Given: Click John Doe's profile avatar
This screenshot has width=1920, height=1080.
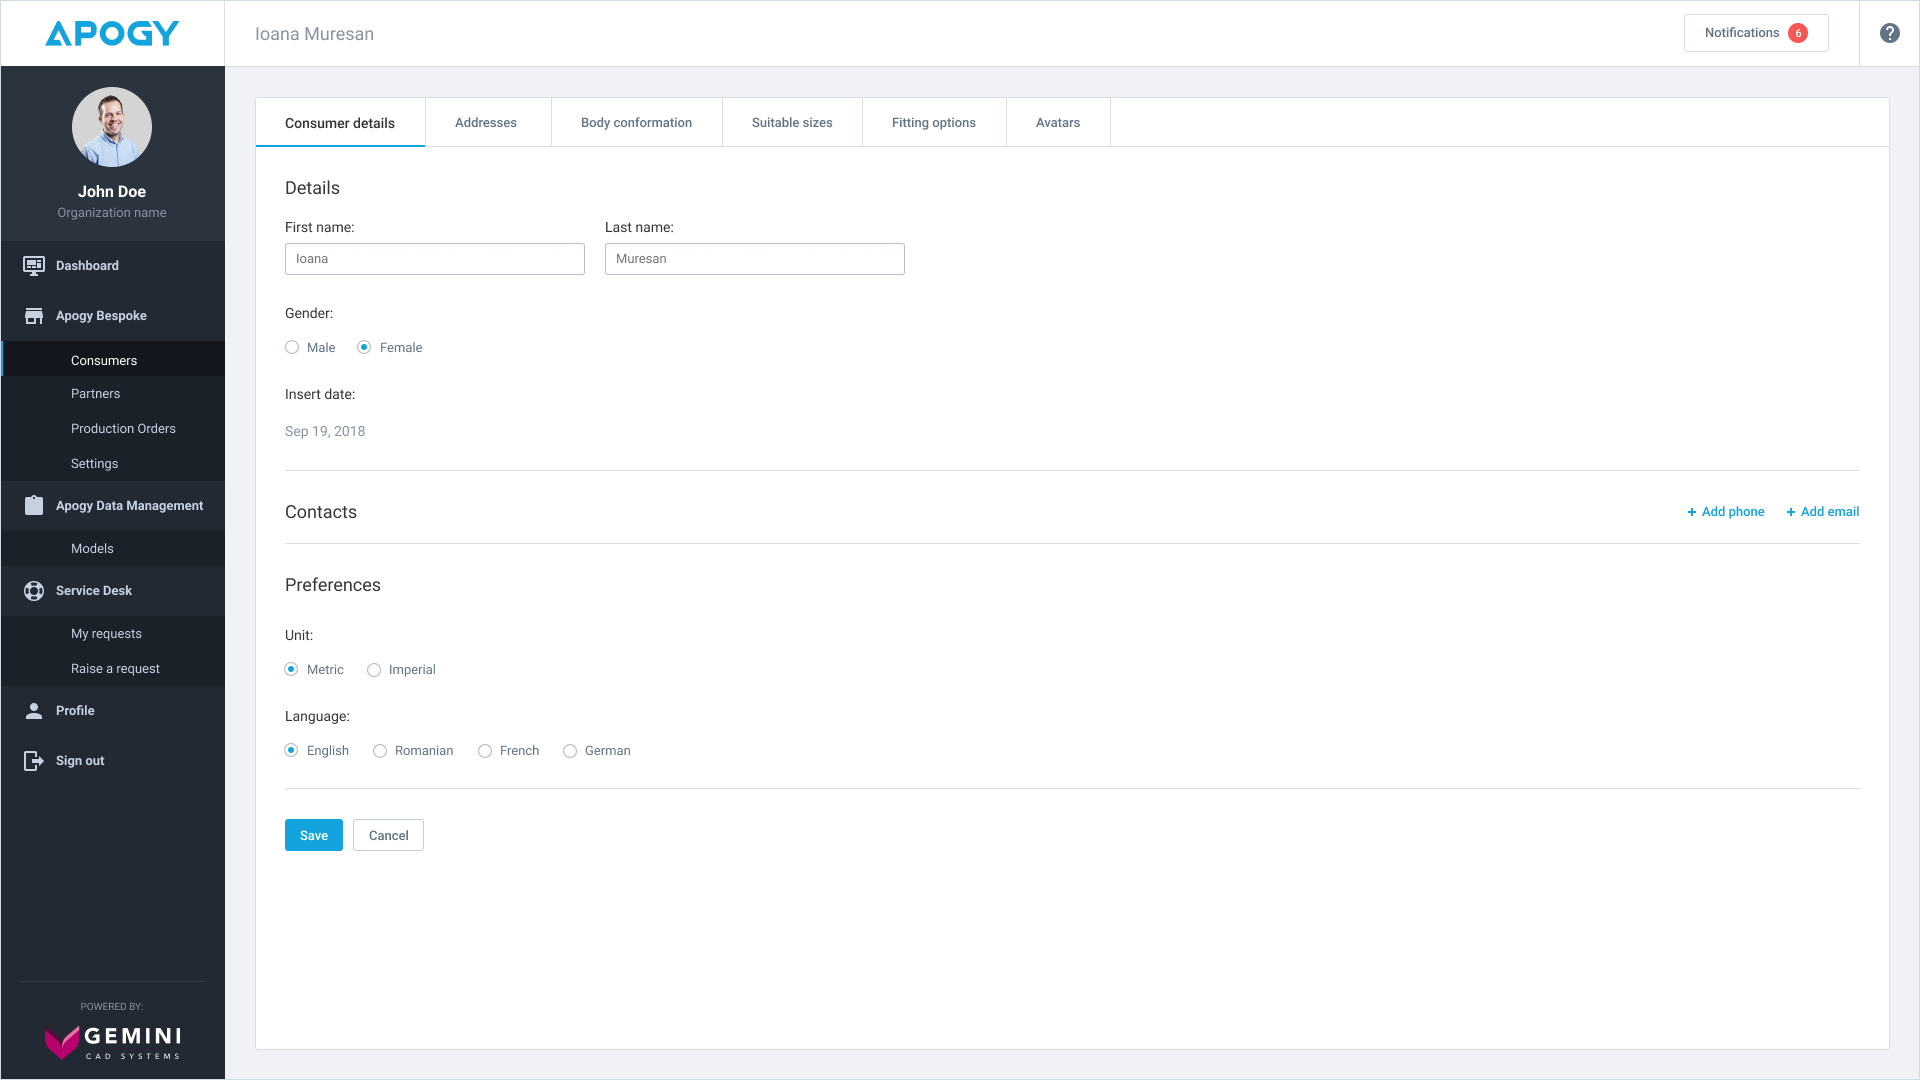Looking at the screenshot, I should point(112,127).
